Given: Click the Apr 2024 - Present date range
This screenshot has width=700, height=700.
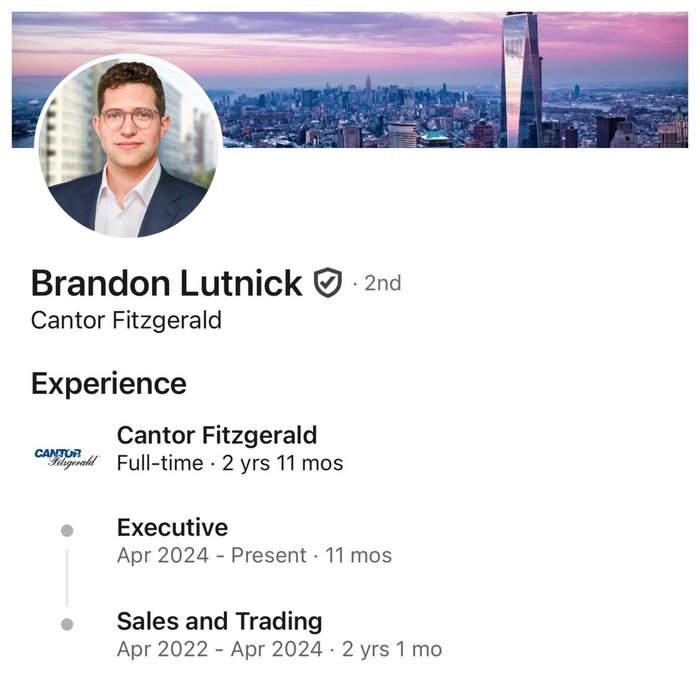Looking at the screenshot, I should [x=209, y=555].
